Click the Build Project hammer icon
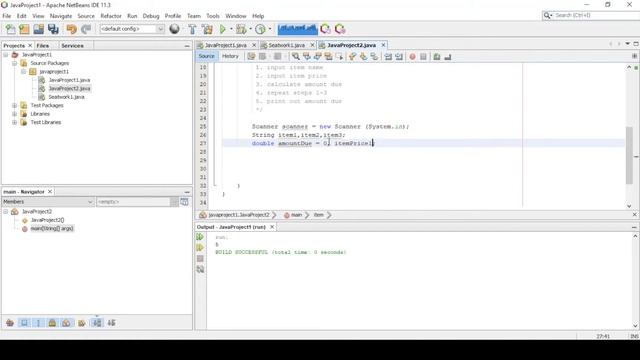 point(192,29)
